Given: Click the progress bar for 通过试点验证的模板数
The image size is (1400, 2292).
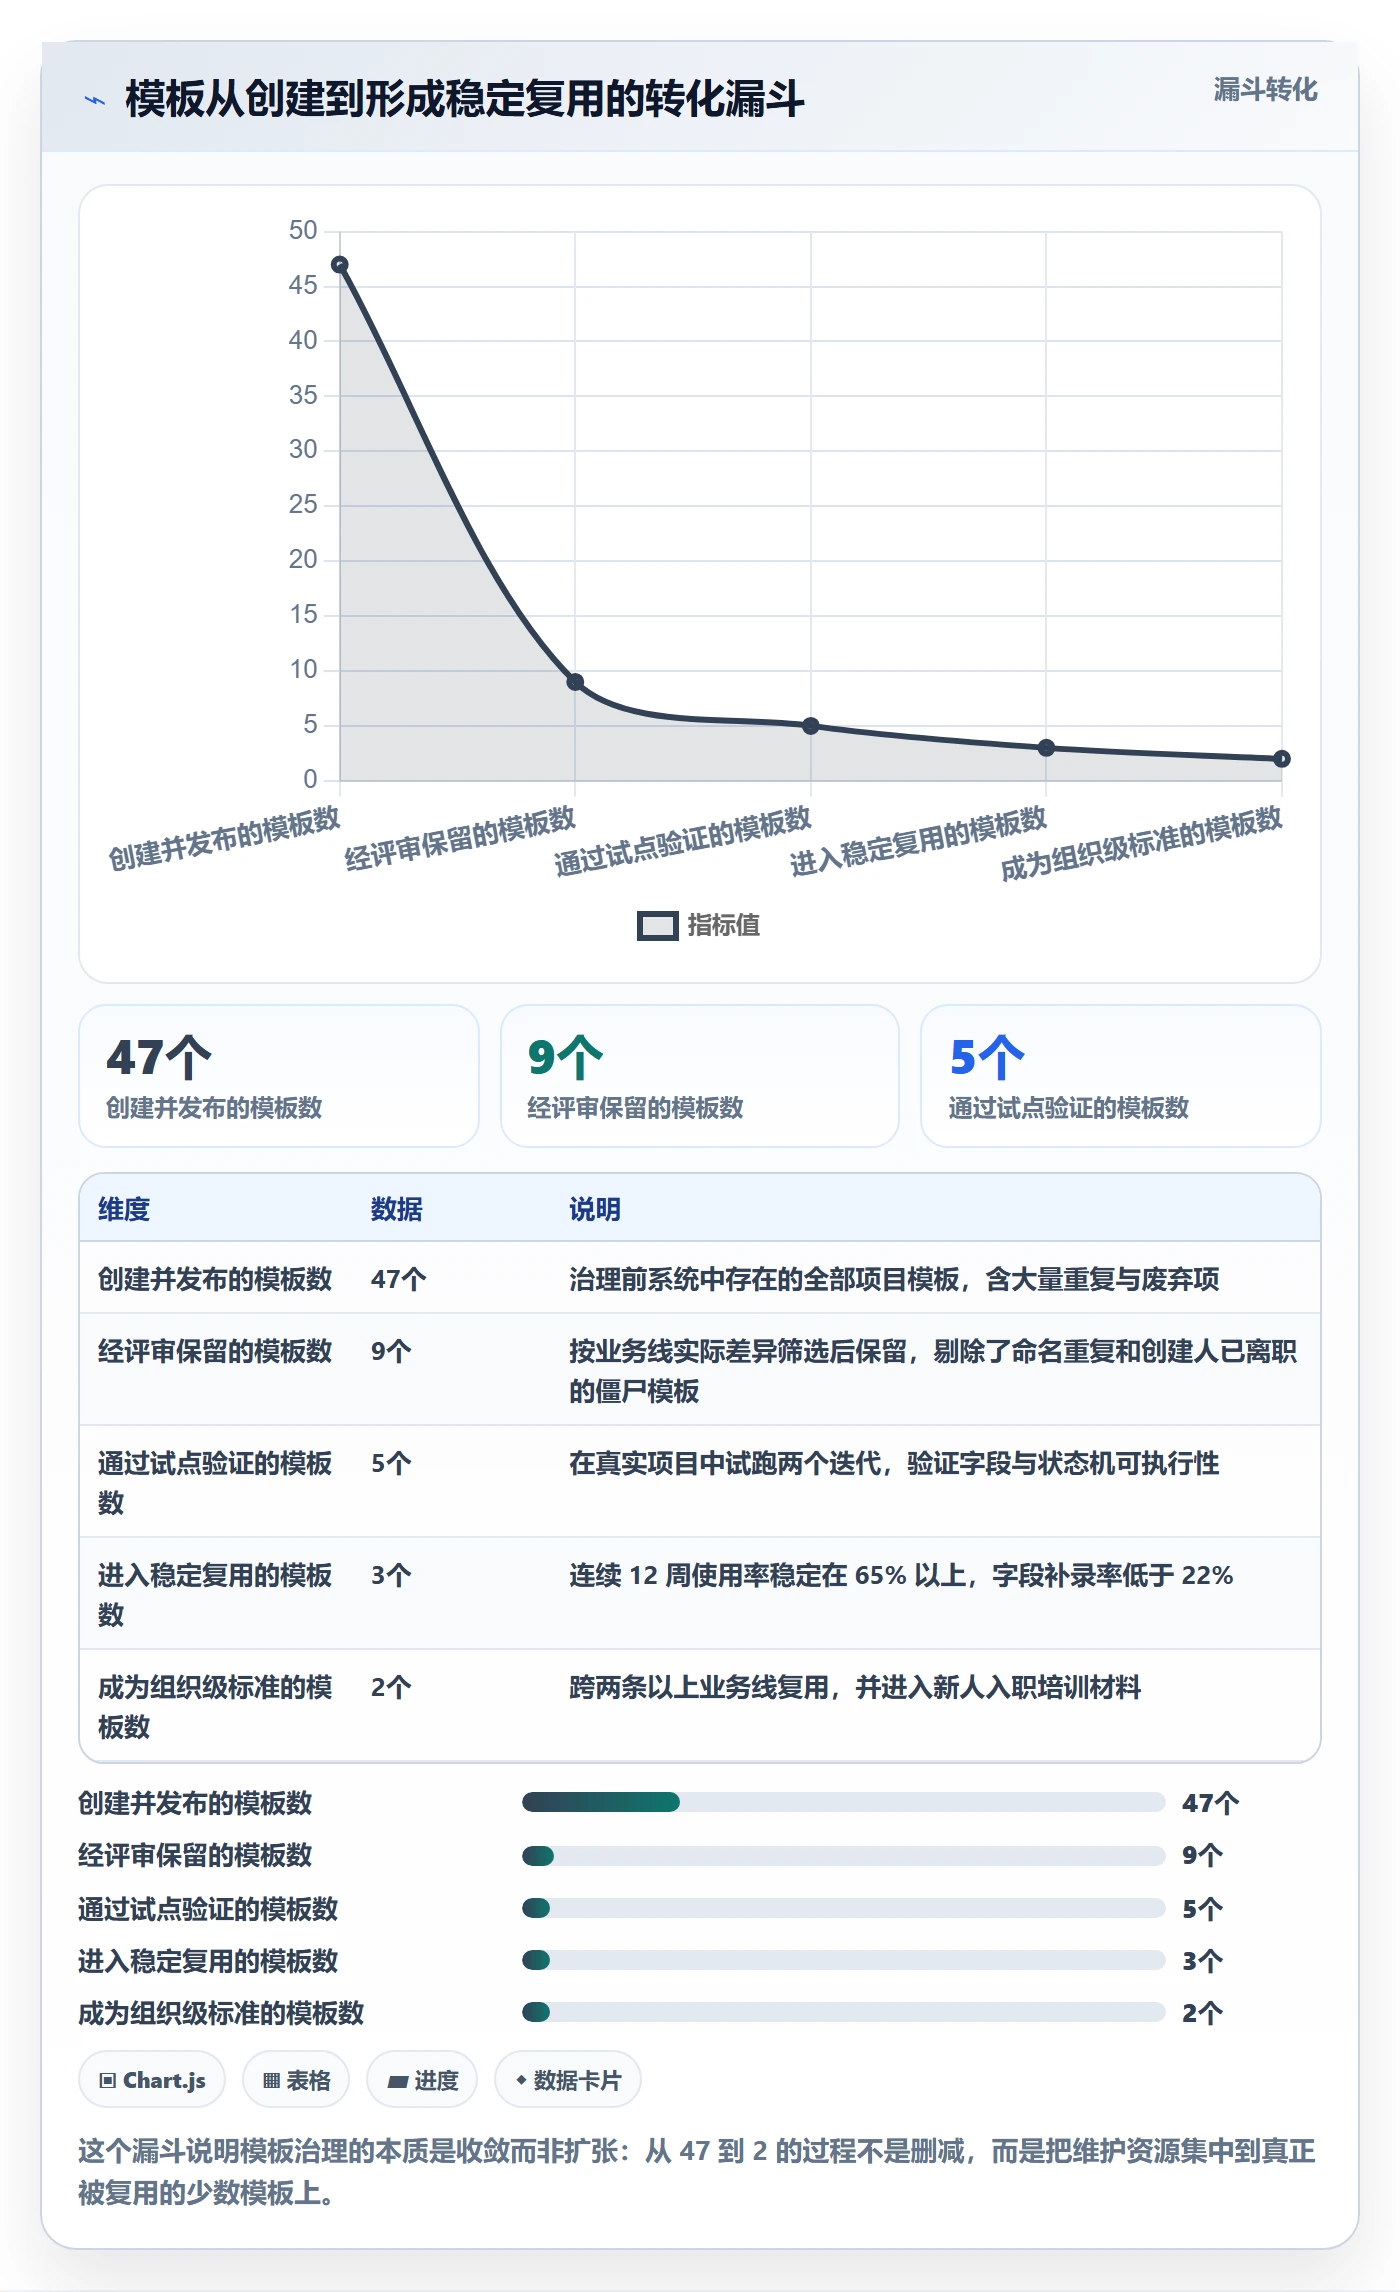Looking at the screenshot, I should coord(843,1908).
